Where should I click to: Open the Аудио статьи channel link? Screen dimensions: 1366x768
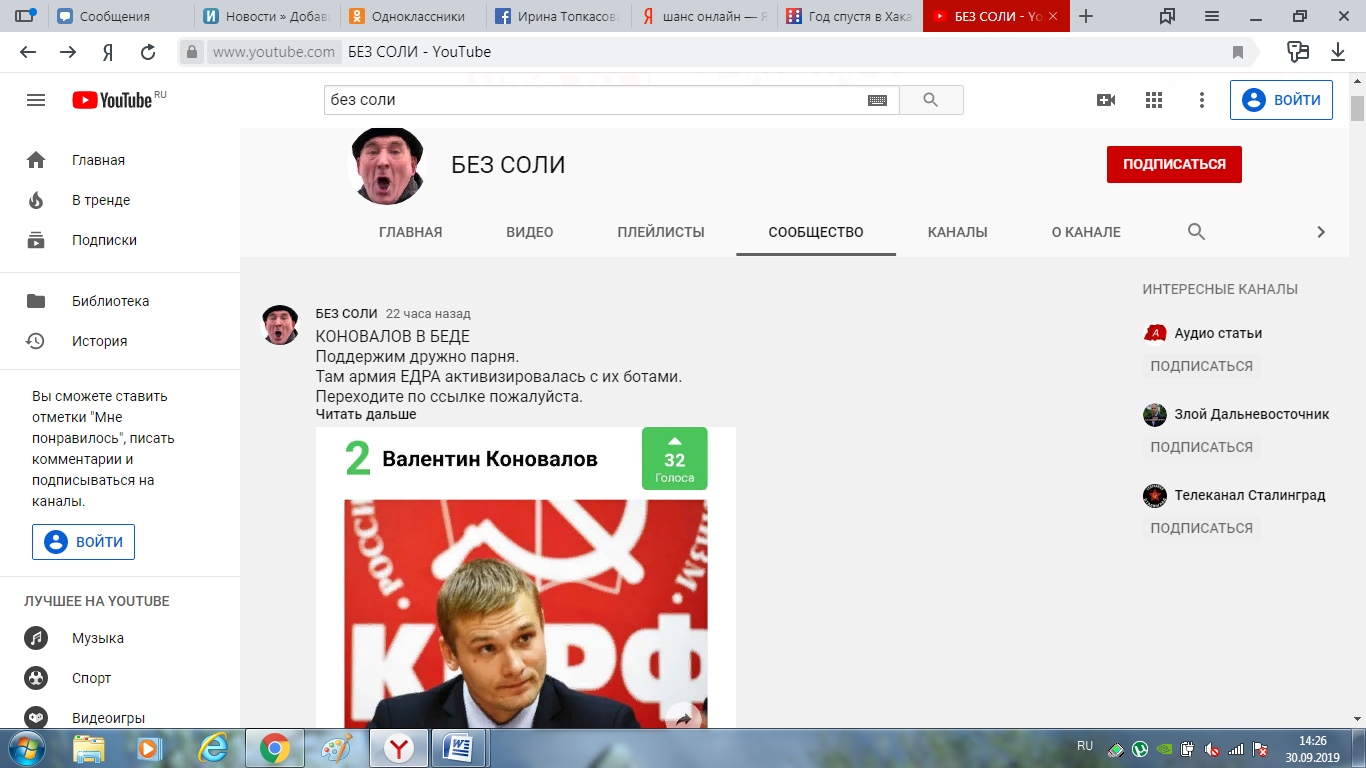tap(1218, 333)
